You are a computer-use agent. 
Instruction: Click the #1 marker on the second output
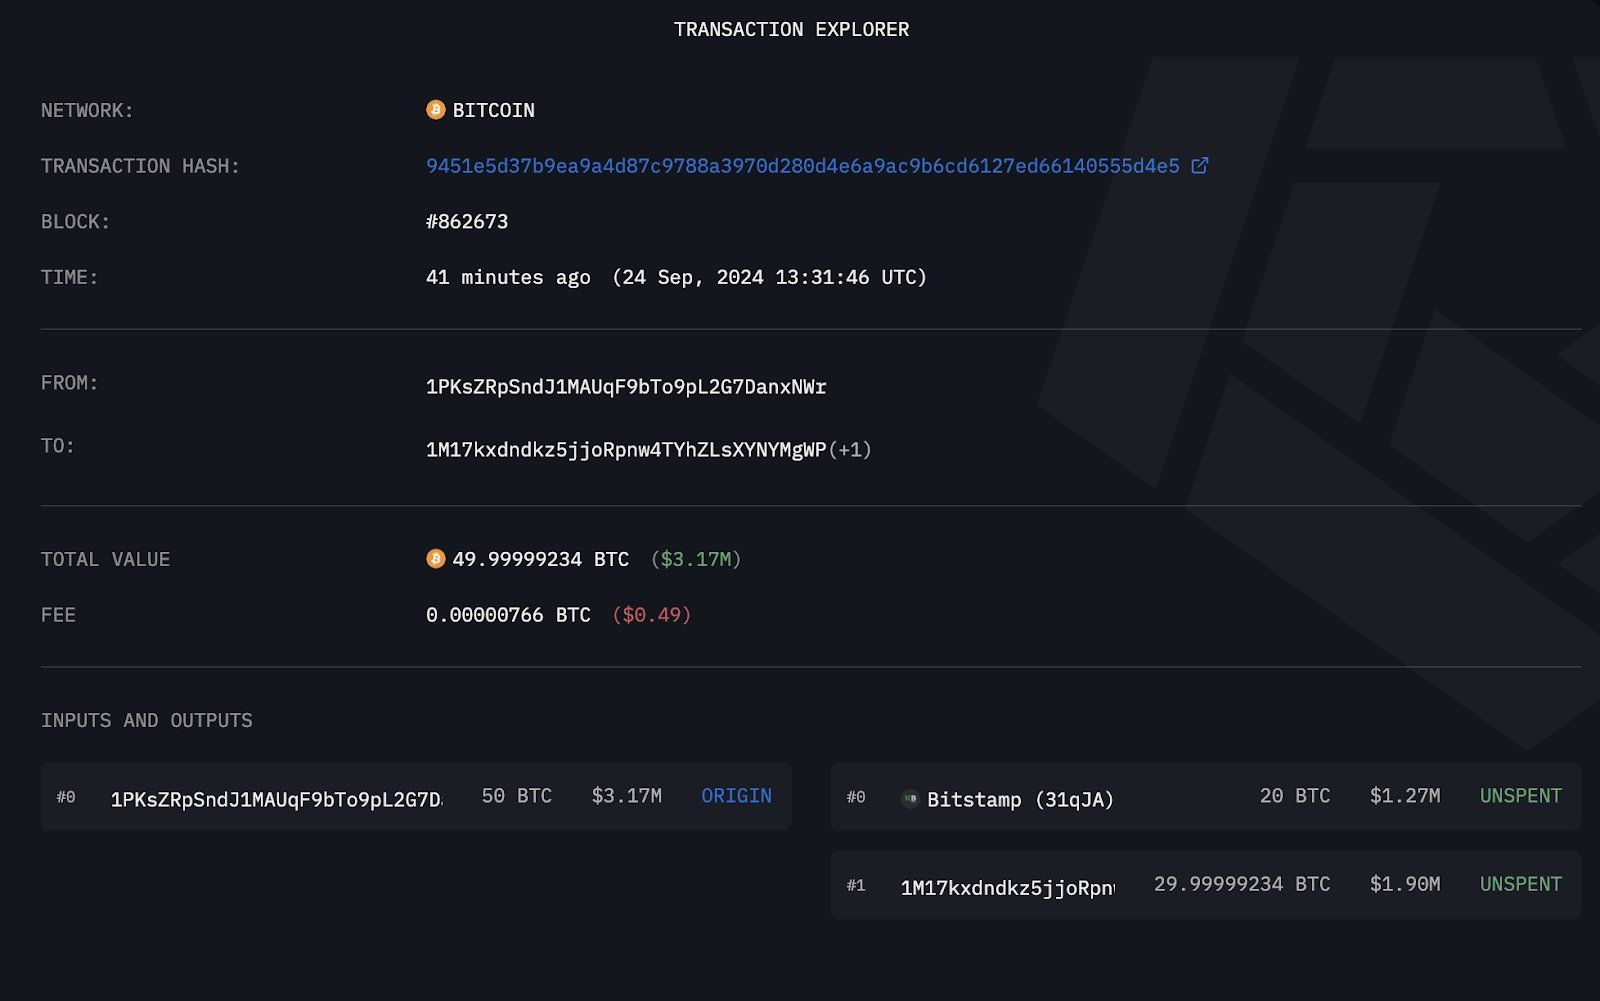[858, 884]
